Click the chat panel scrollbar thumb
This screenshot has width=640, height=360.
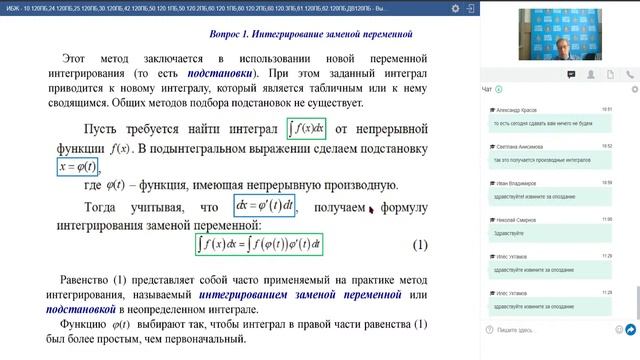[638, 303]
